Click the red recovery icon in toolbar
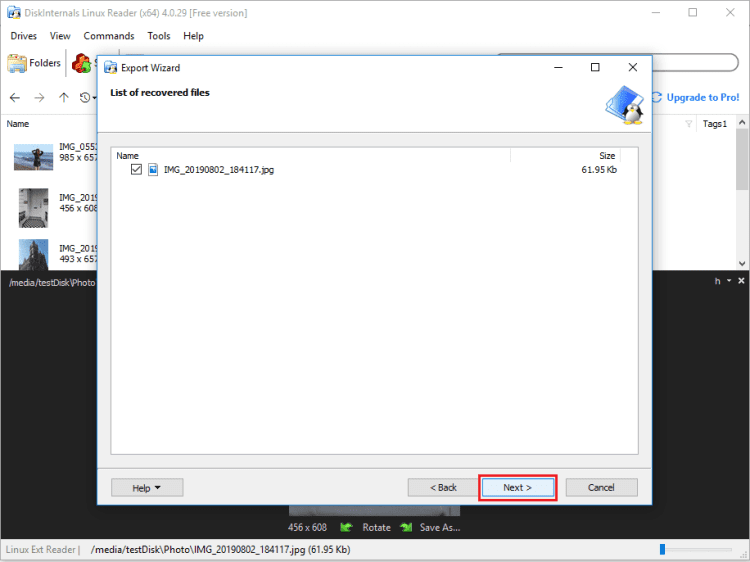Image resolution: width=750 pixels, height=562 pixels. (81, 63)
